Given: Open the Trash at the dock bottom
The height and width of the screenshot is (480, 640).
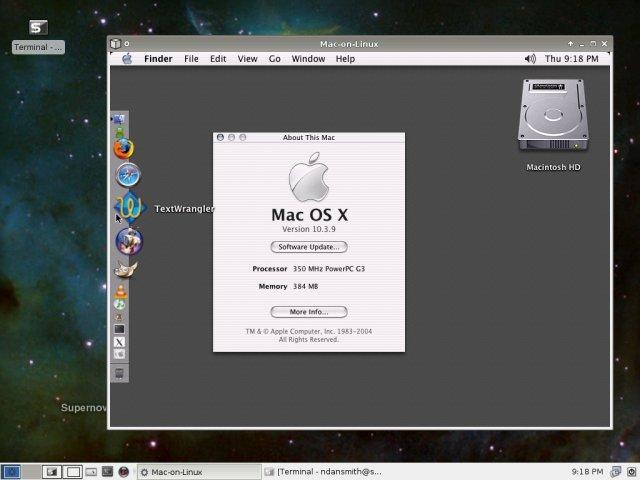Looking at the screenshot, I should 120,373.
